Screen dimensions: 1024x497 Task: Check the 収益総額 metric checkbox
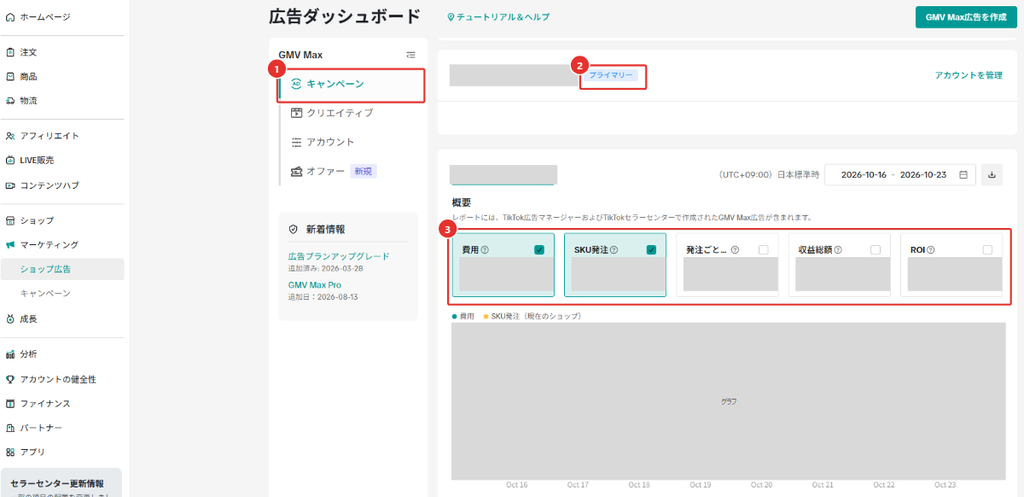tap(875, 249)
